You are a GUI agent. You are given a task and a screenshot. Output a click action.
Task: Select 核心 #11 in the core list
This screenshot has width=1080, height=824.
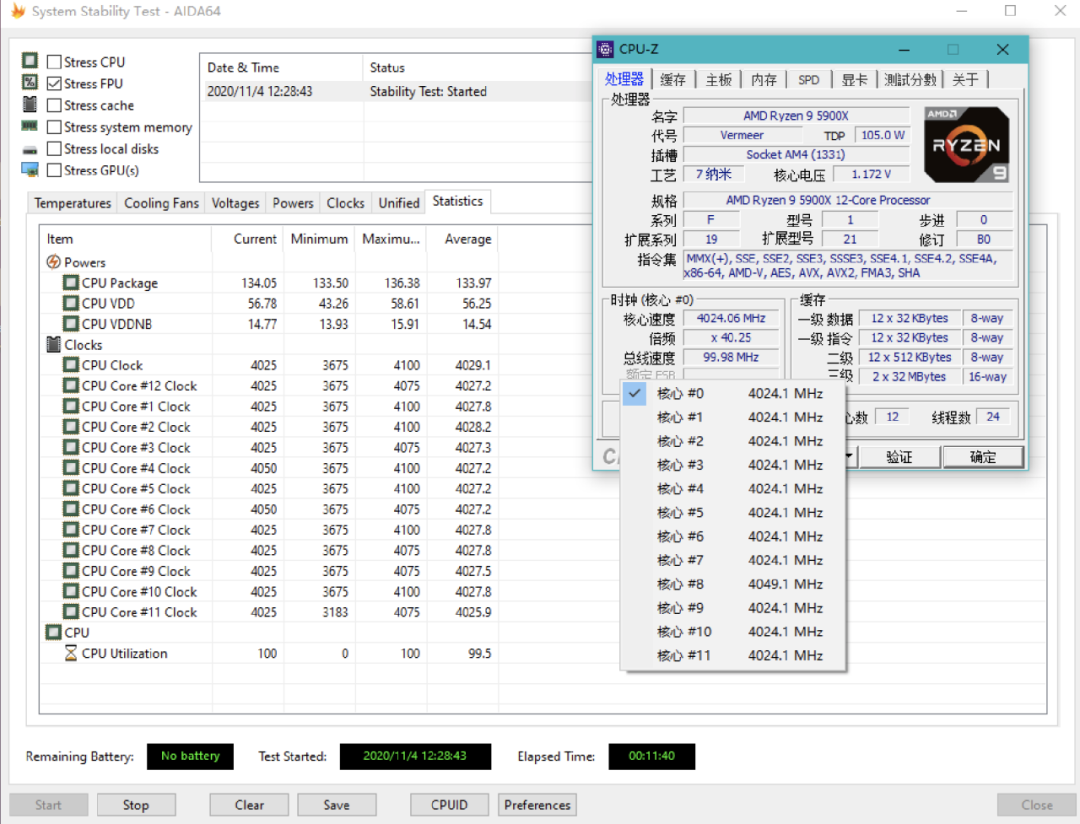(x=734, y=656)
